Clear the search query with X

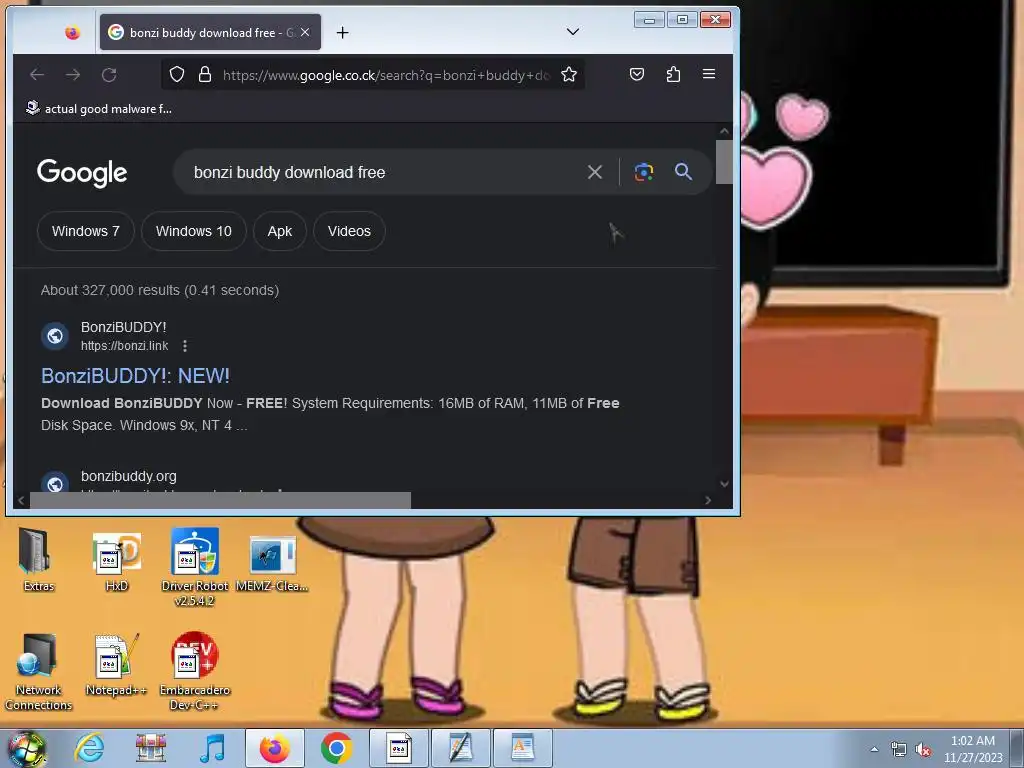(594, 172)
